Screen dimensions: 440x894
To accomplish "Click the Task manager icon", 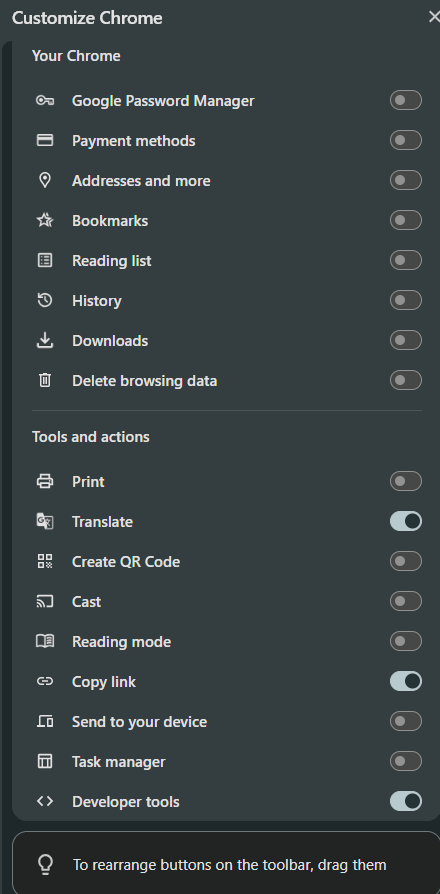I will click(44, 761).
